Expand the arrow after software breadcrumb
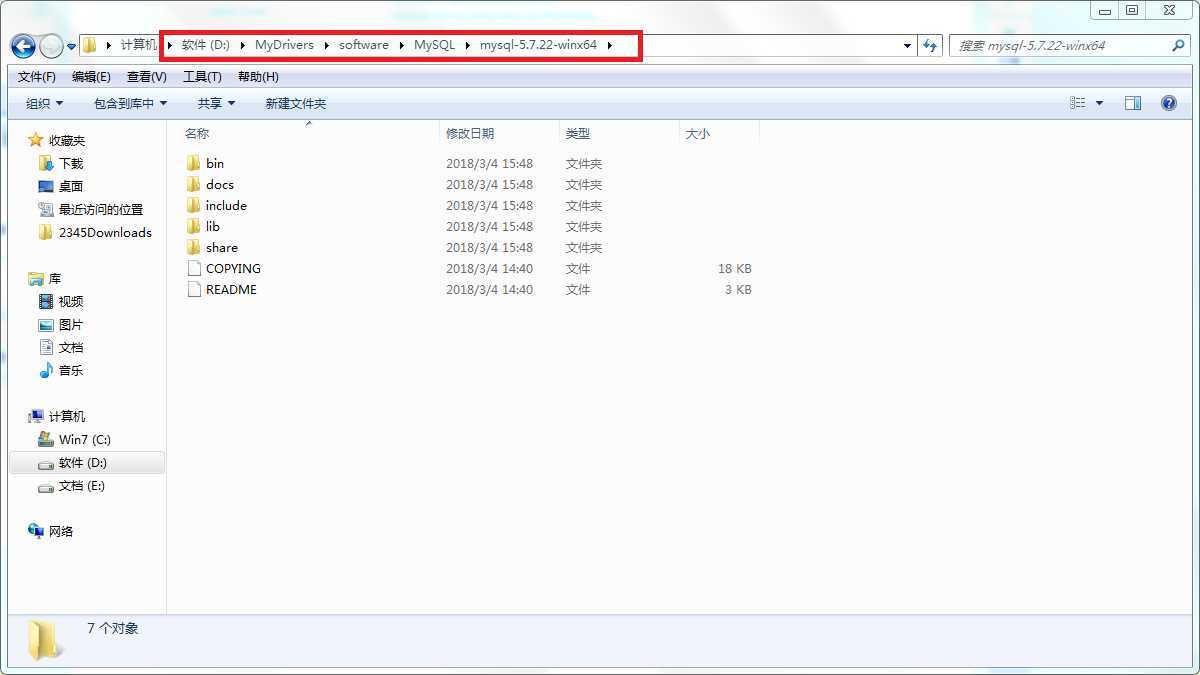This screenshot has height=675, width=1200. (402, 45)
